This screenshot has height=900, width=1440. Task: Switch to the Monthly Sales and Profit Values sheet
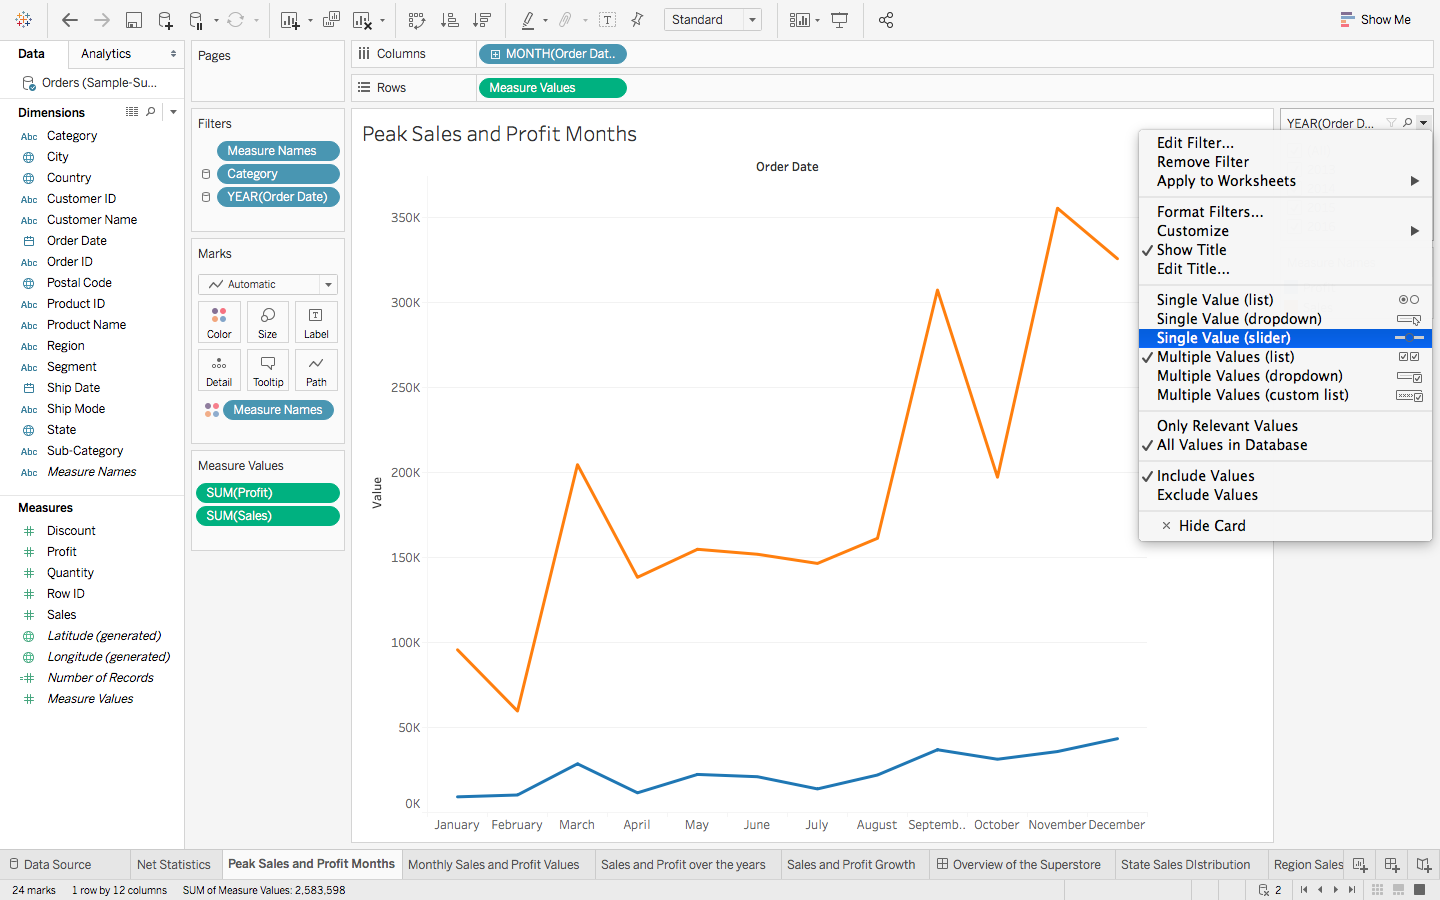pyautogui.click(x=497, y=864)
